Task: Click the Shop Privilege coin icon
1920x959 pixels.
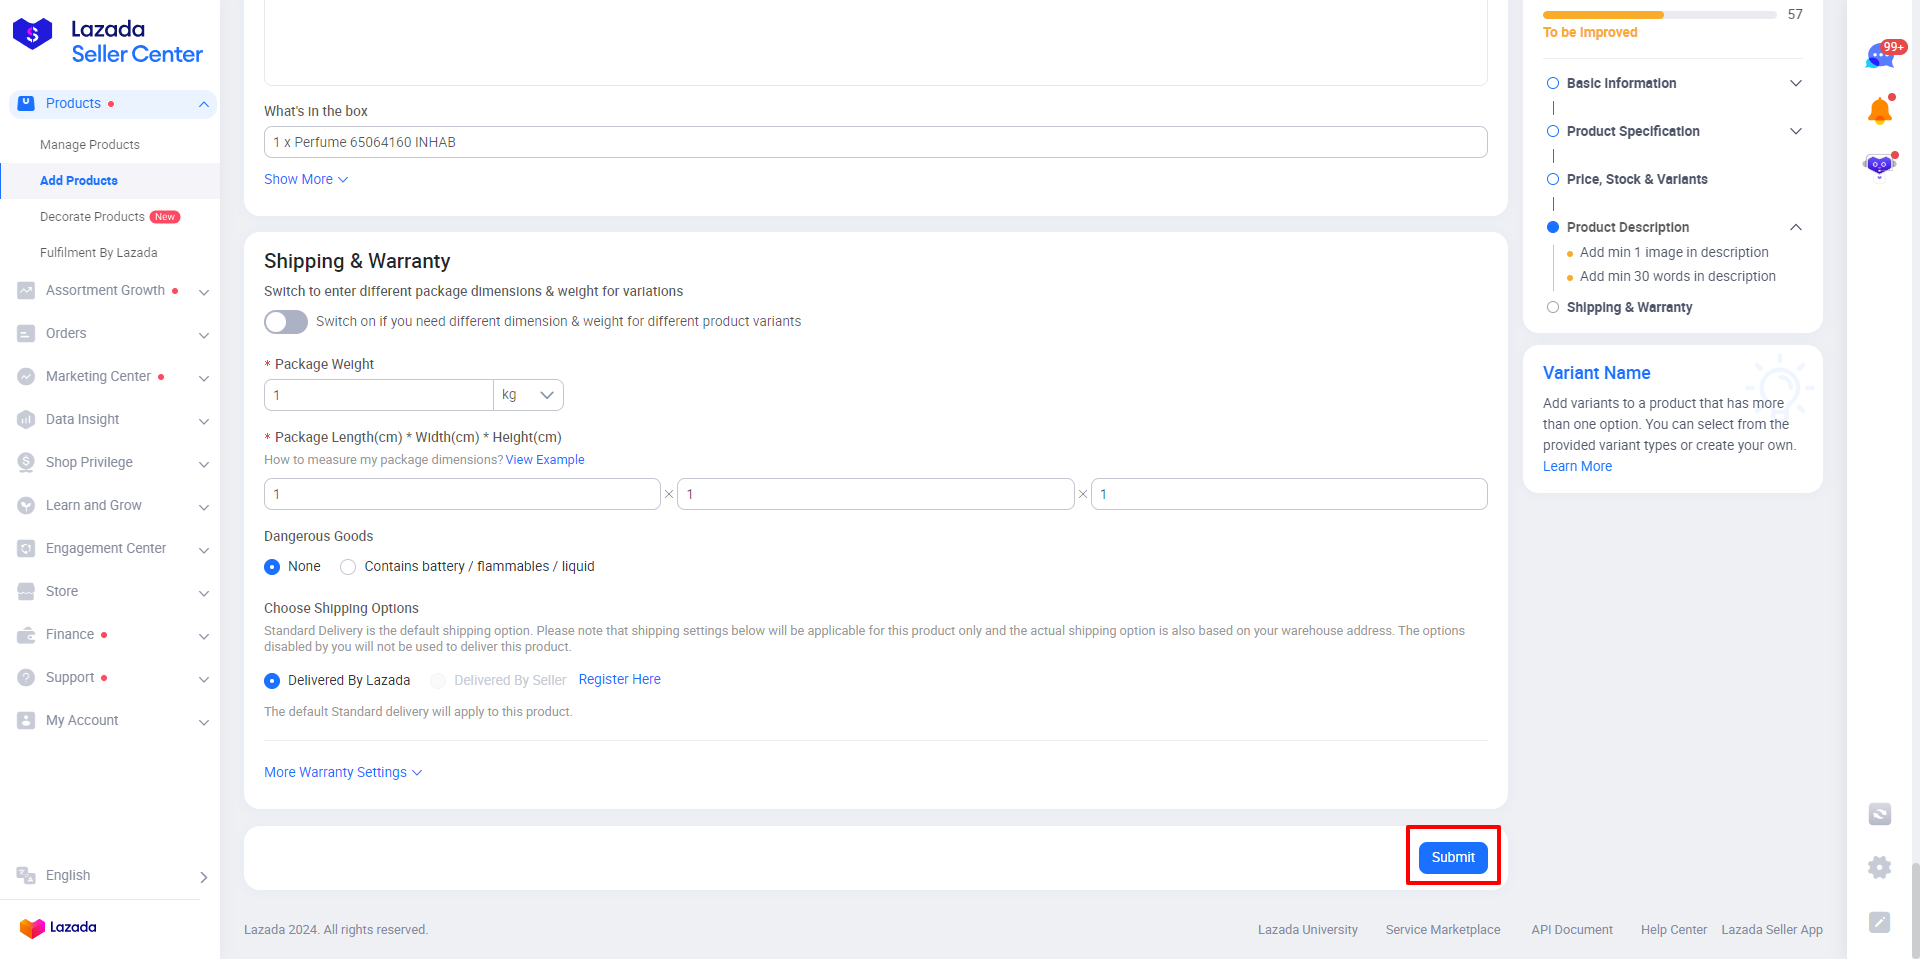Action: coord(26,462)
